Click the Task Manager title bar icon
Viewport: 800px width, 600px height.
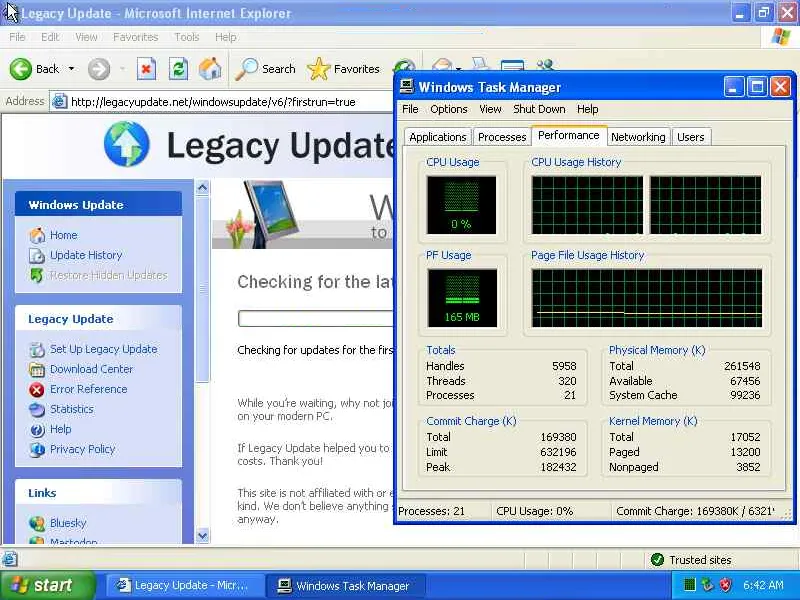(x=407, y=87)
